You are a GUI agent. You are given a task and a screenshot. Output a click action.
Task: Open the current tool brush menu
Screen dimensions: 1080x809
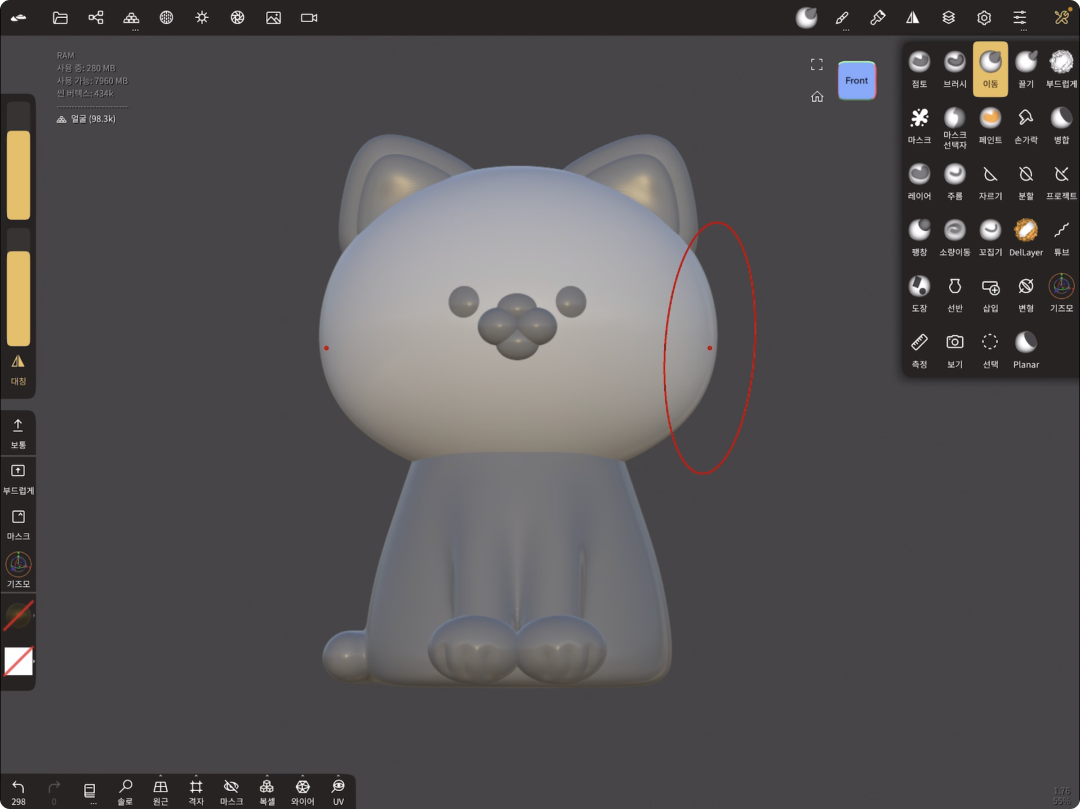click(x=807, y=17)
